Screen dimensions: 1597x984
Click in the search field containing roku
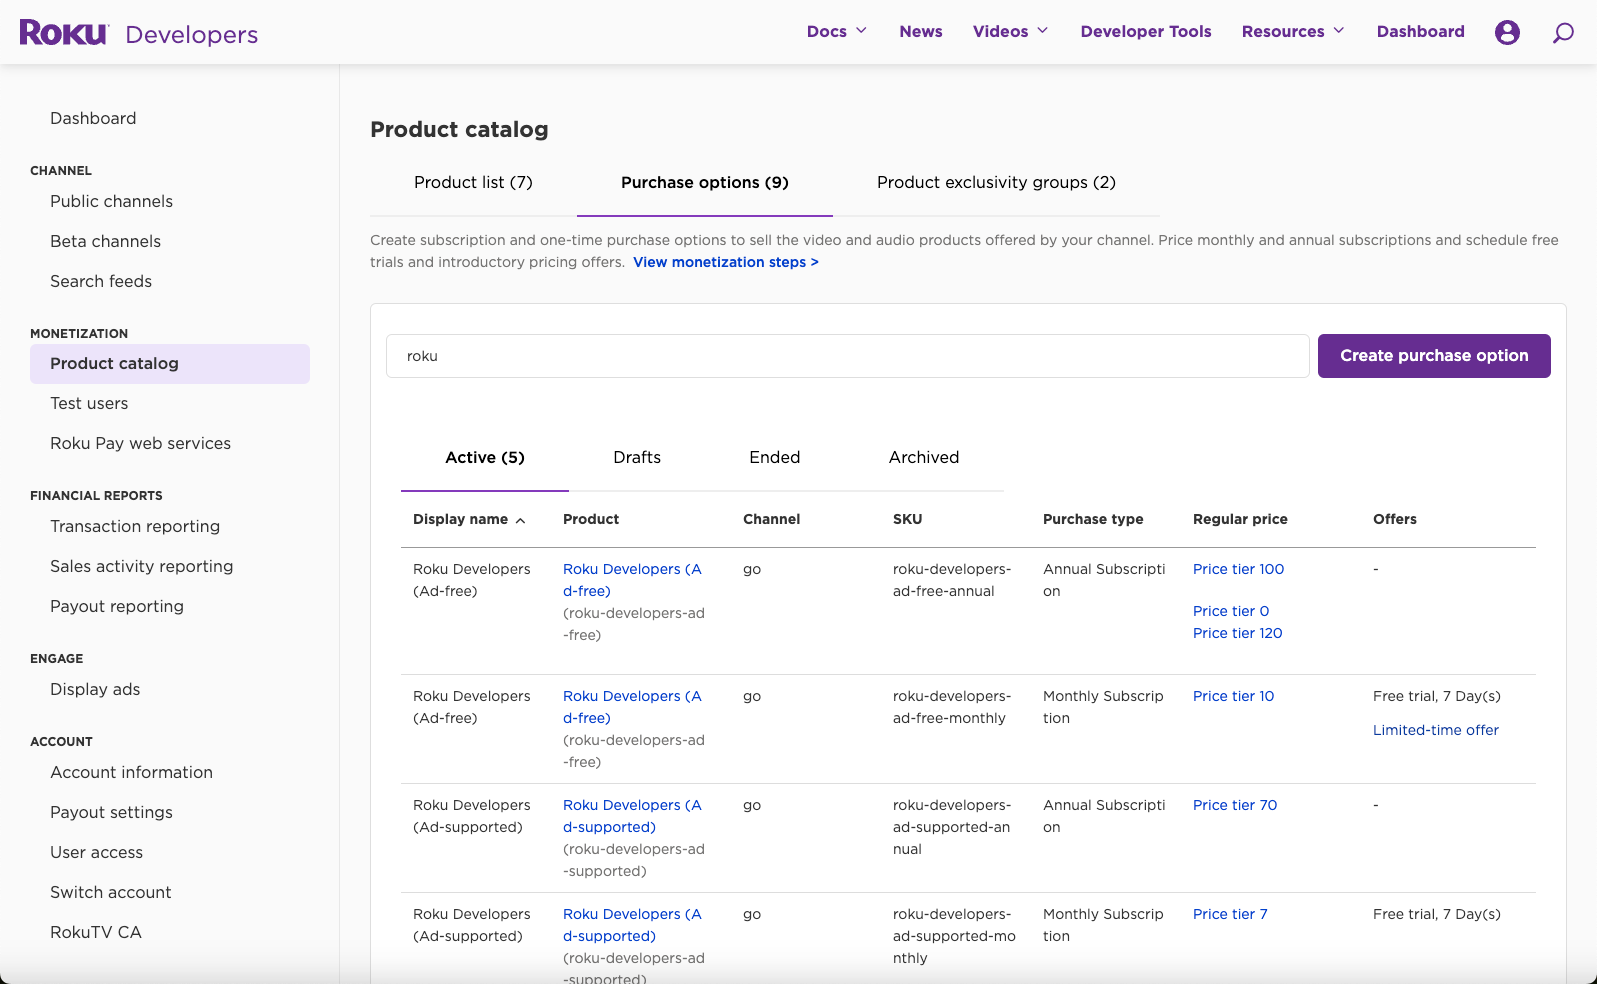point(847,356)
